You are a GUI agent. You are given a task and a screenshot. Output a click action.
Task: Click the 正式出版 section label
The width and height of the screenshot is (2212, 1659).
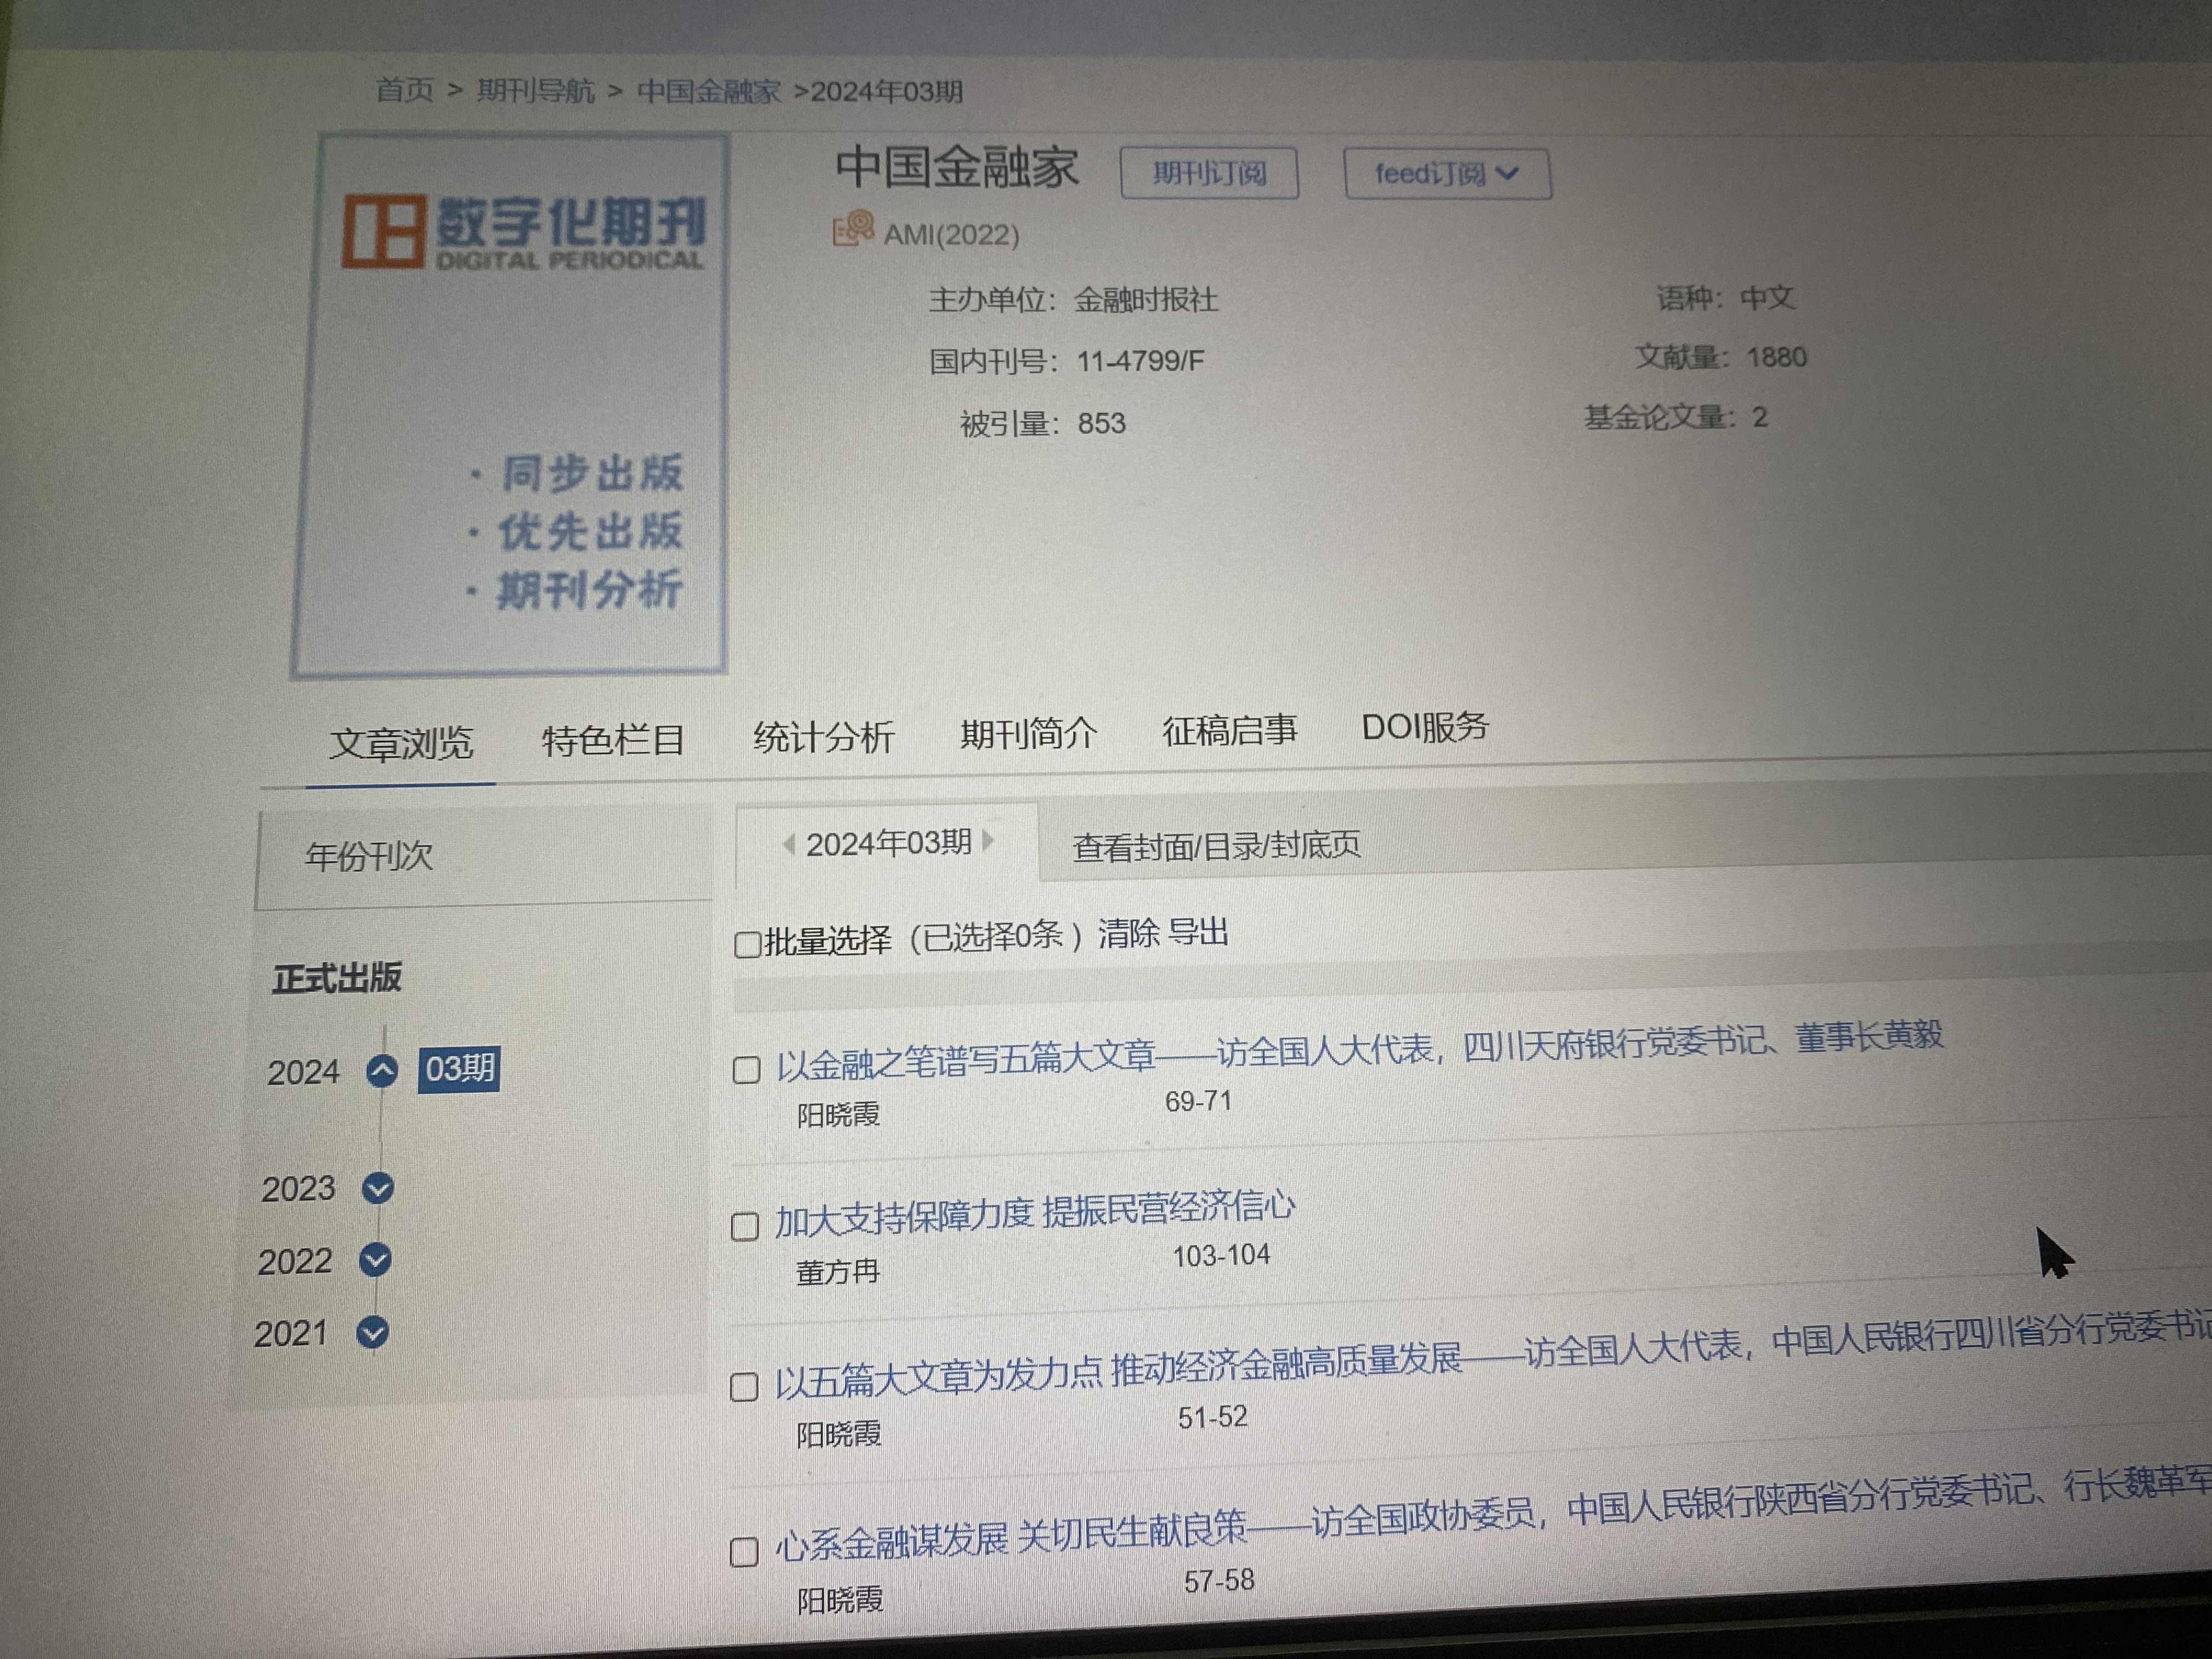(x=337, y=977)
